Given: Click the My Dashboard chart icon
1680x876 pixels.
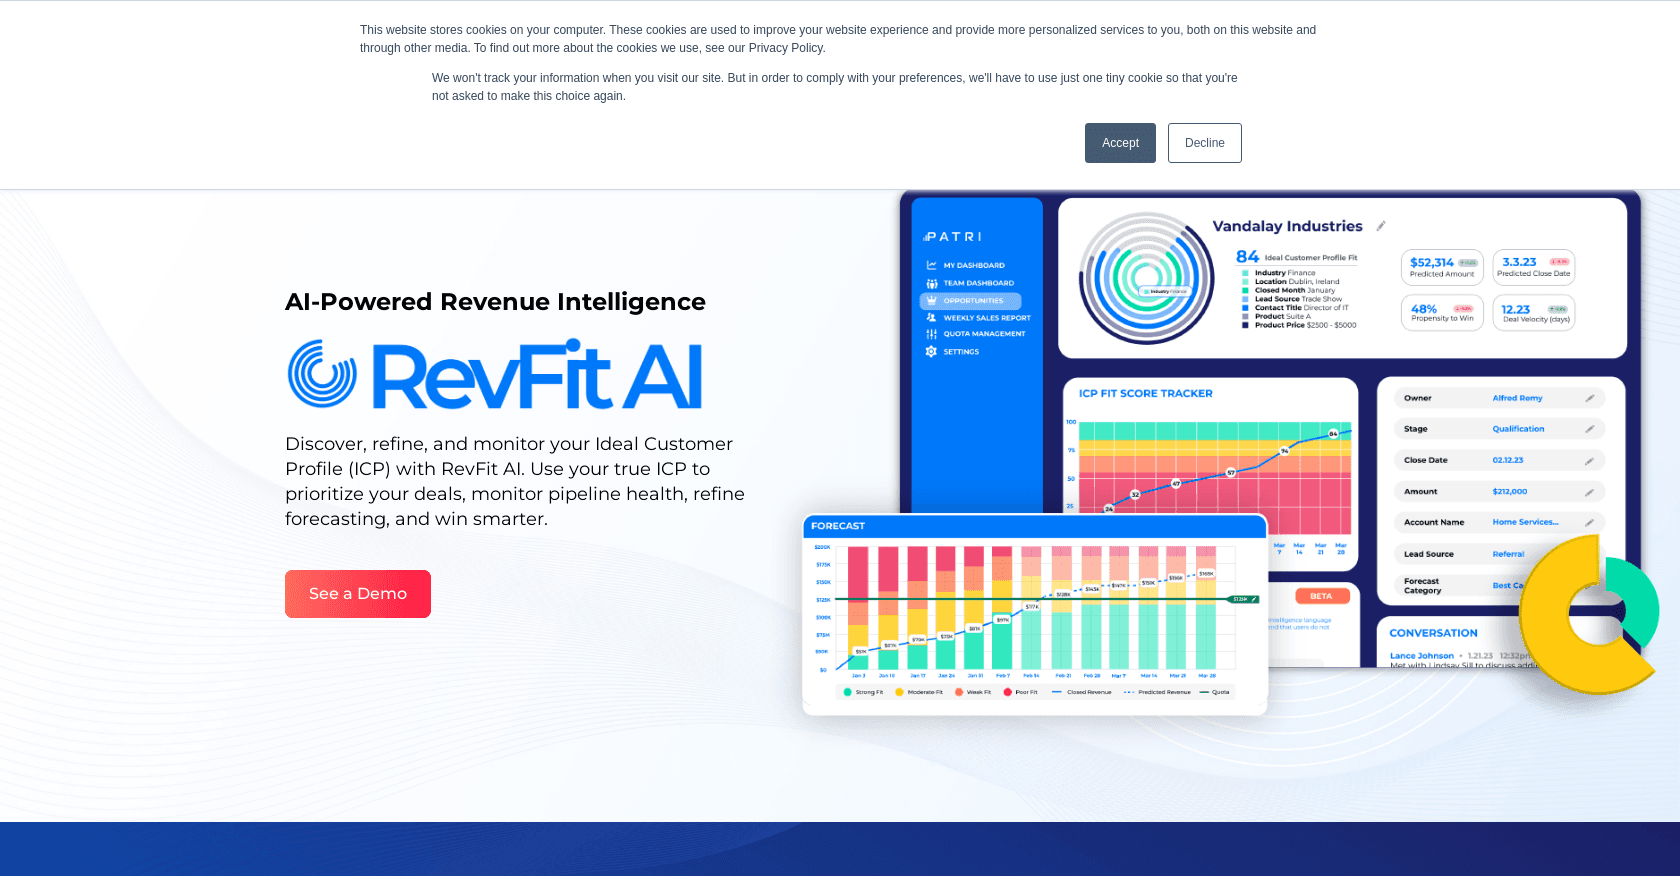Looking at the screenshot, I should point(931,265).
